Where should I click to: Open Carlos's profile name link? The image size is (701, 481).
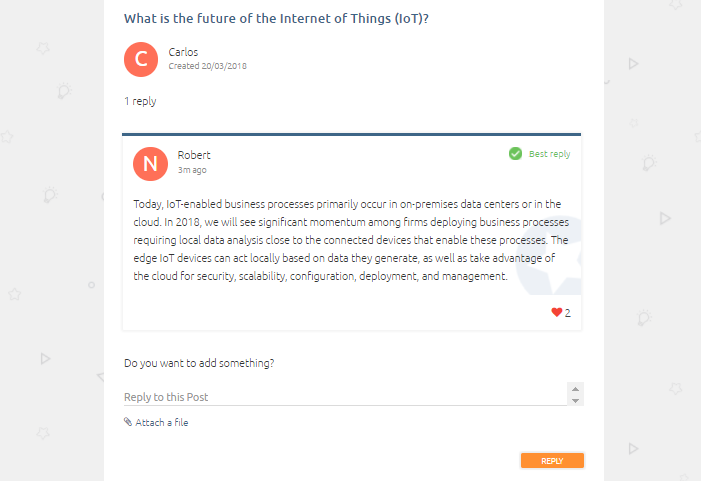[183, 52]
